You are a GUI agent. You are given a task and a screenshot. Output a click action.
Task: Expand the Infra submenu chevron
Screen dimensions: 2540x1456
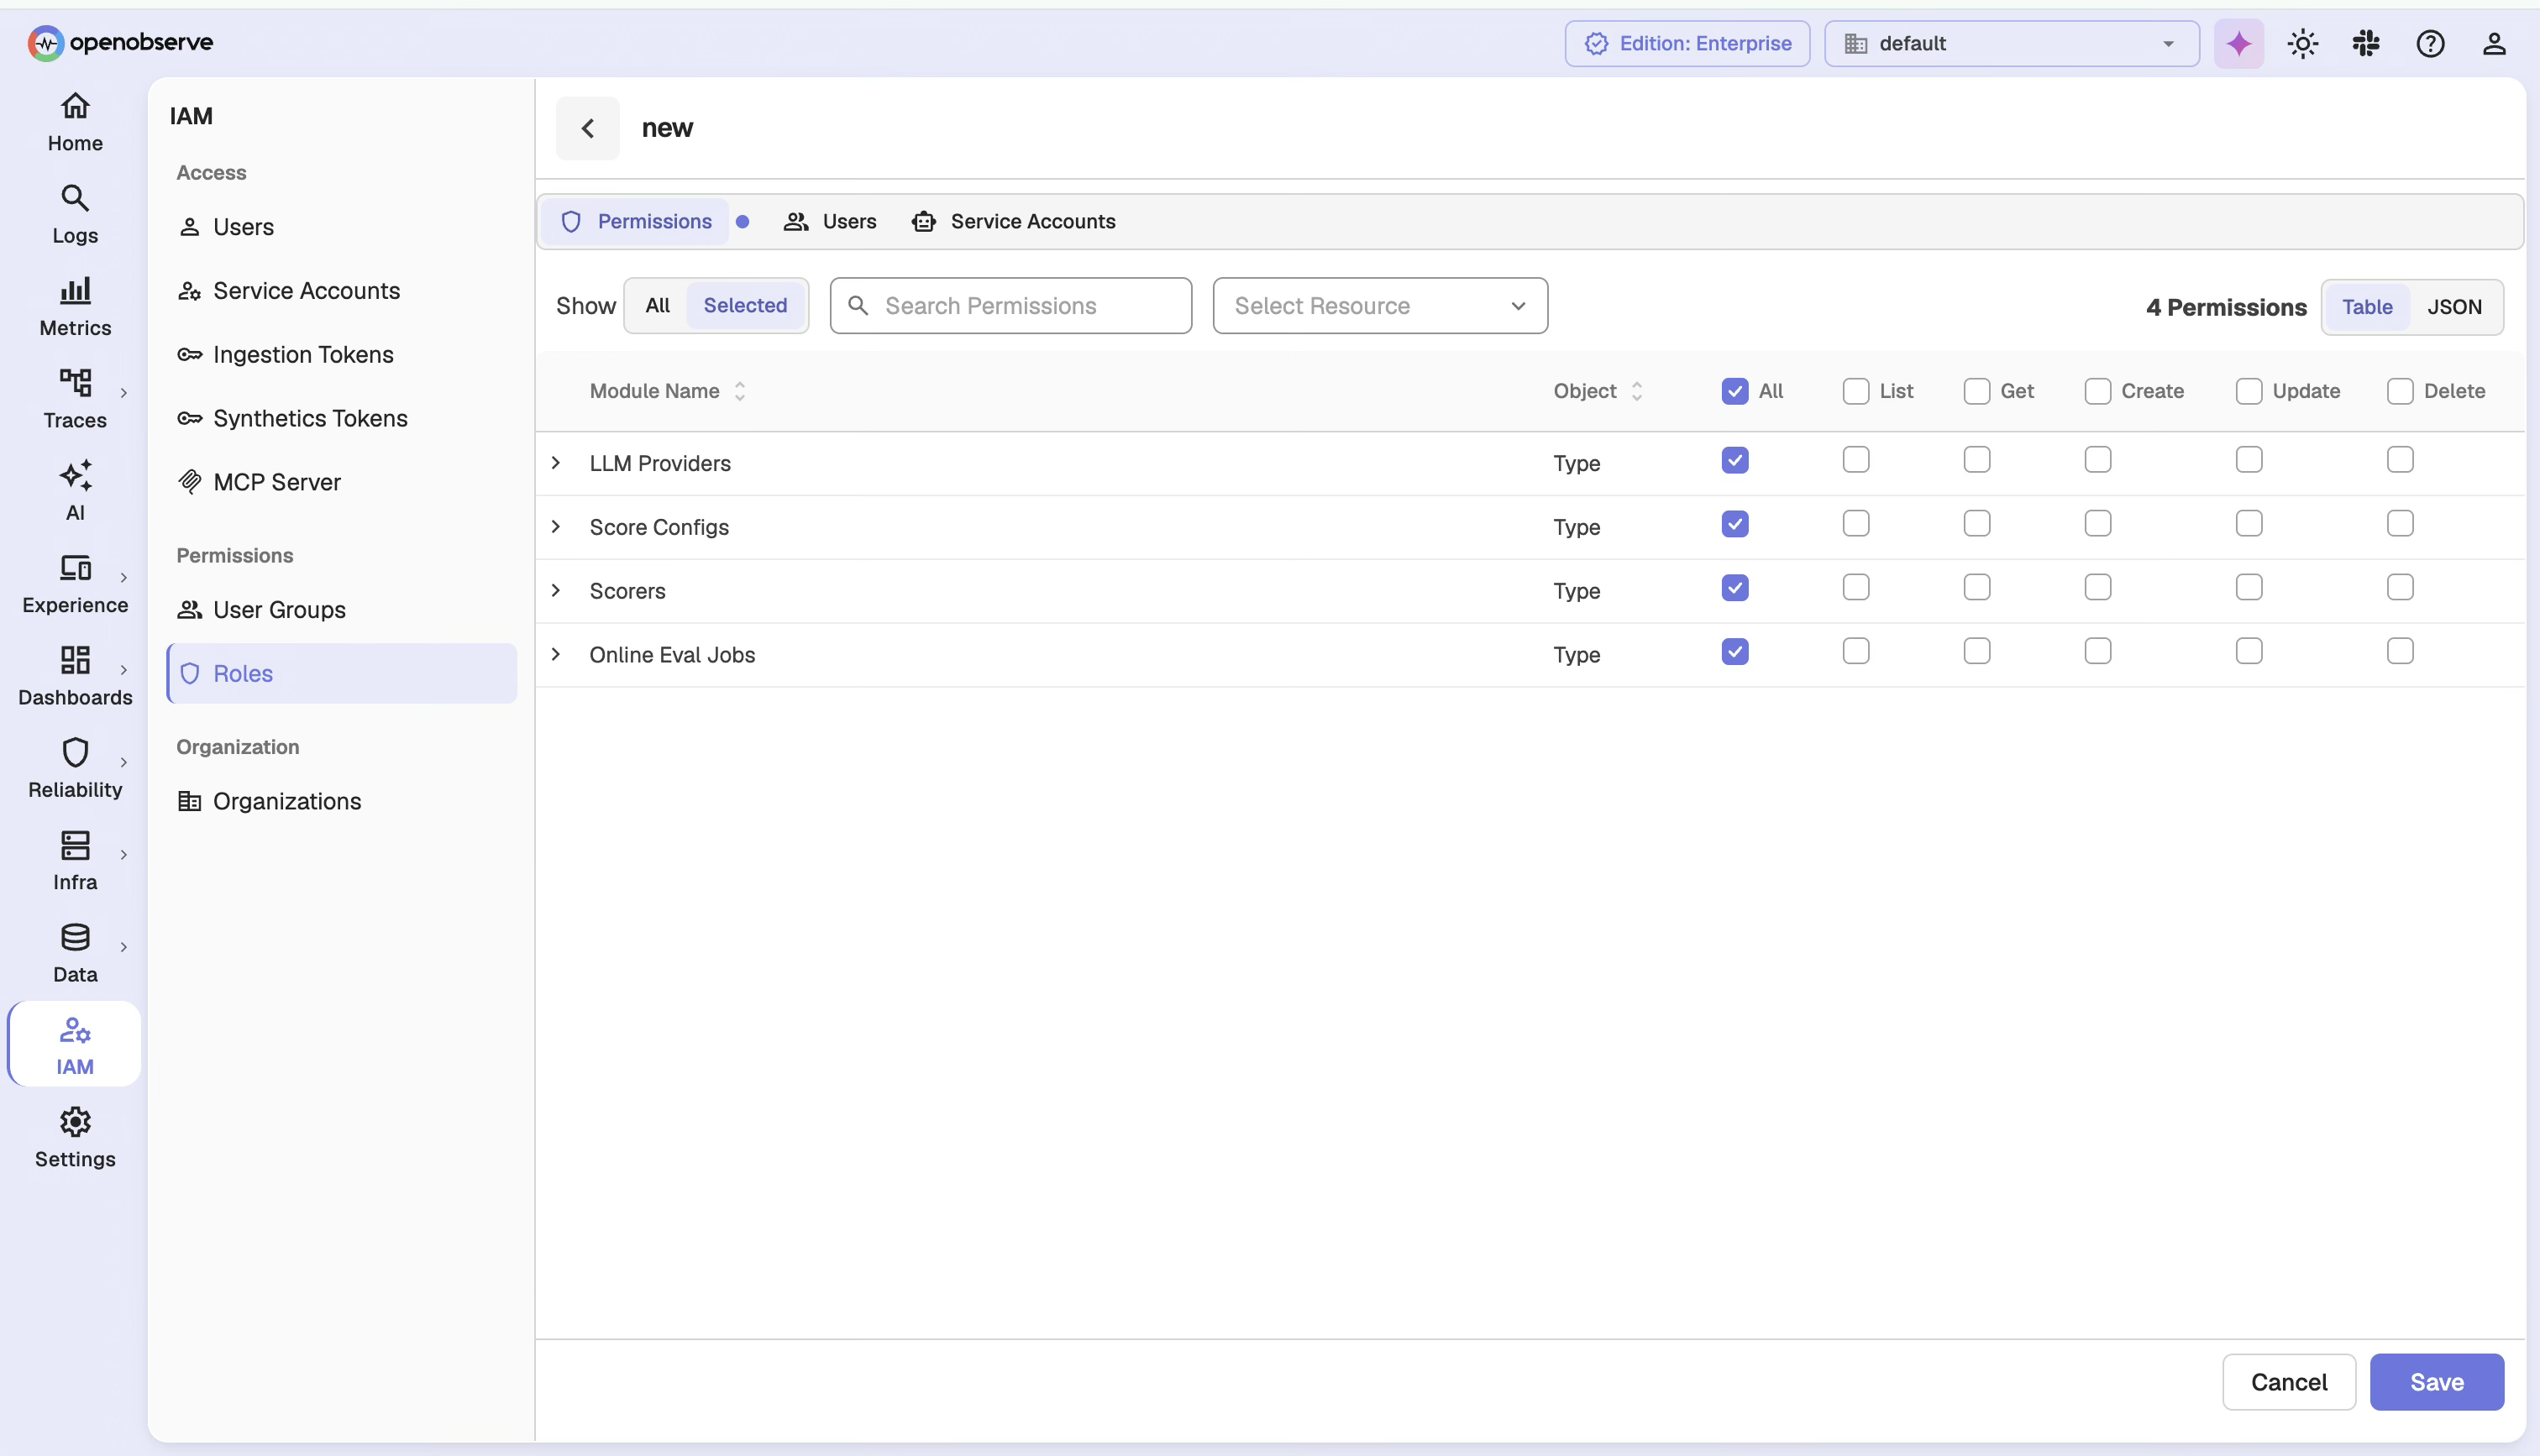[124, 855]
